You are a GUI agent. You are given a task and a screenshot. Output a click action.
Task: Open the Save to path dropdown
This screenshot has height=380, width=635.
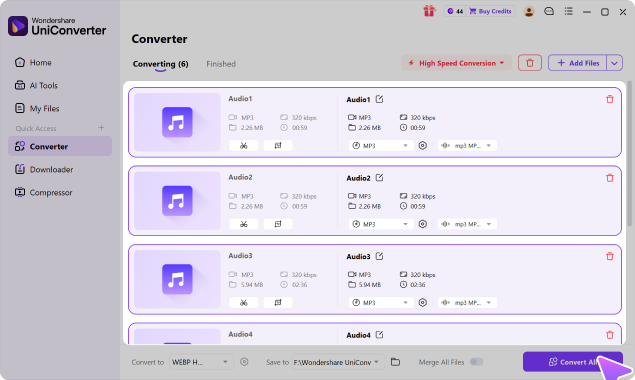337,362
